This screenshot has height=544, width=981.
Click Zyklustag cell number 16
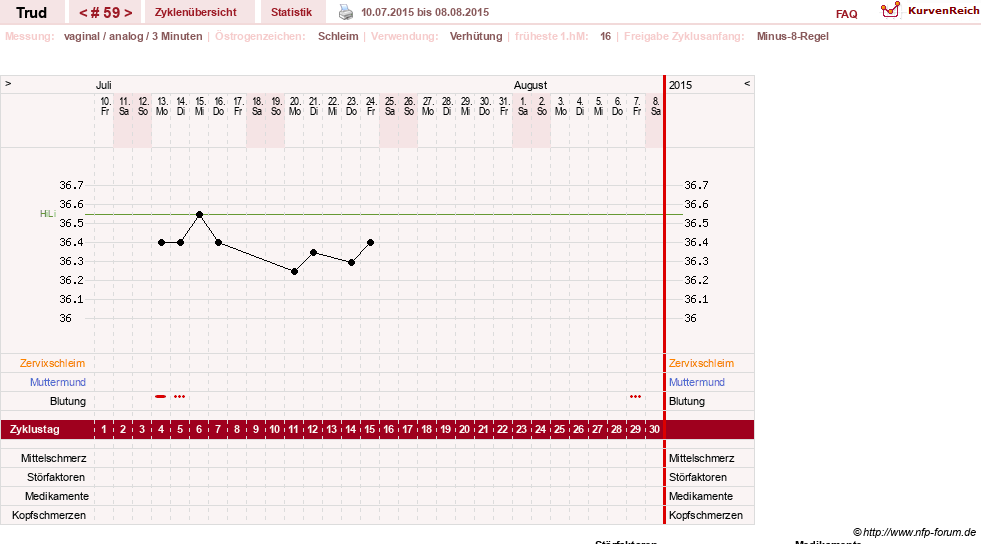point(389,430)
